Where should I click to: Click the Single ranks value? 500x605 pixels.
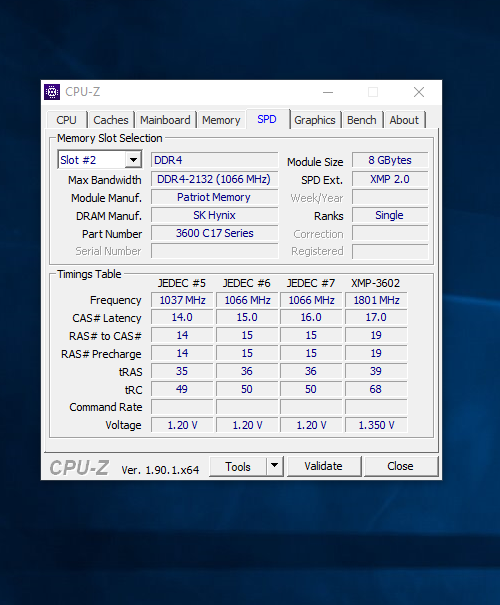[390, 215]
